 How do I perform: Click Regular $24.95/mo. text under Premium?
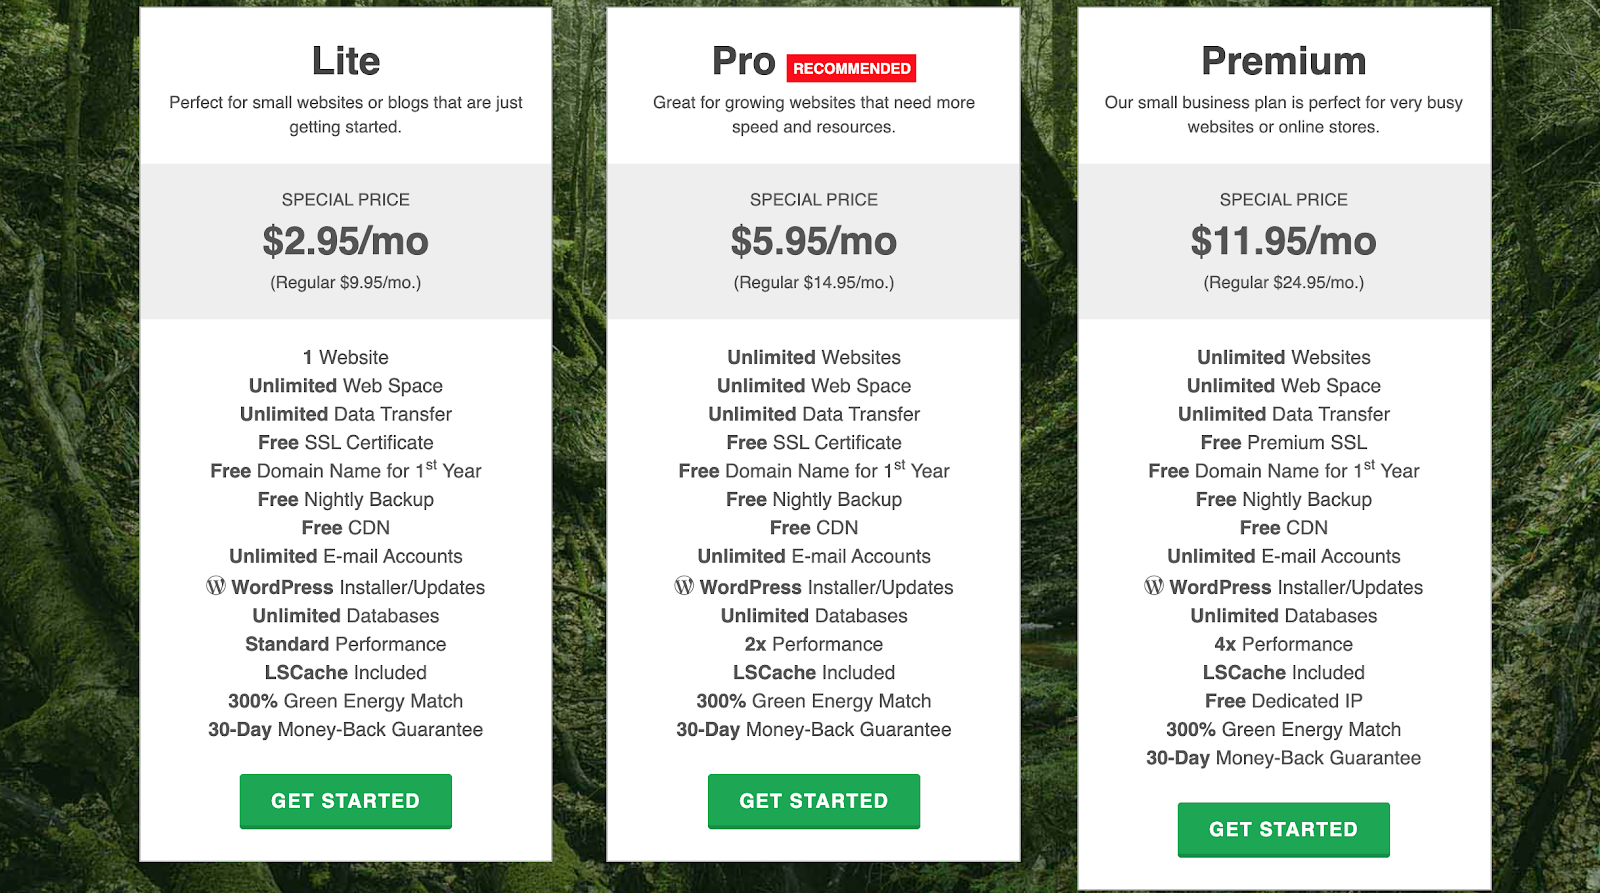(1284, 282)
